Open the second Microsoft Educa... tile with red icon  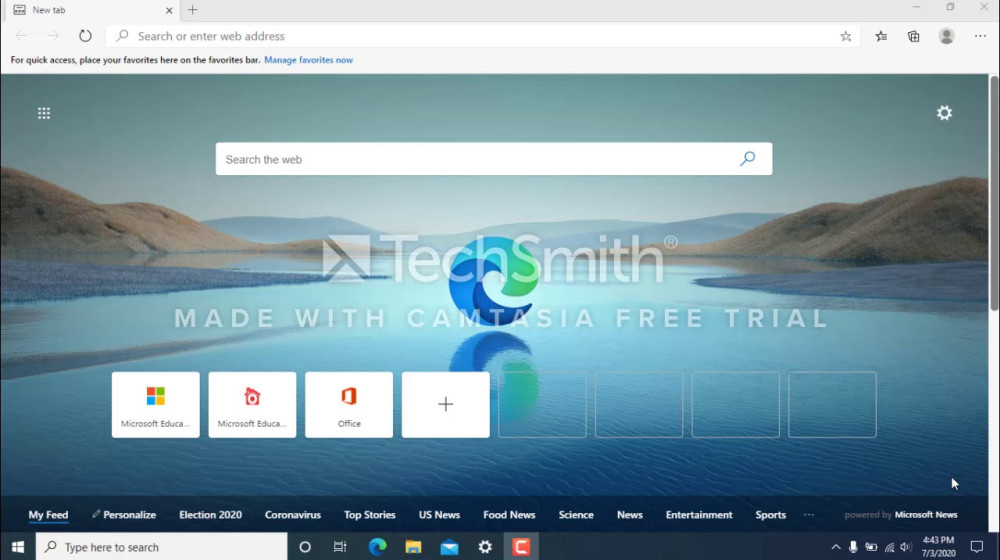(253, 405)
